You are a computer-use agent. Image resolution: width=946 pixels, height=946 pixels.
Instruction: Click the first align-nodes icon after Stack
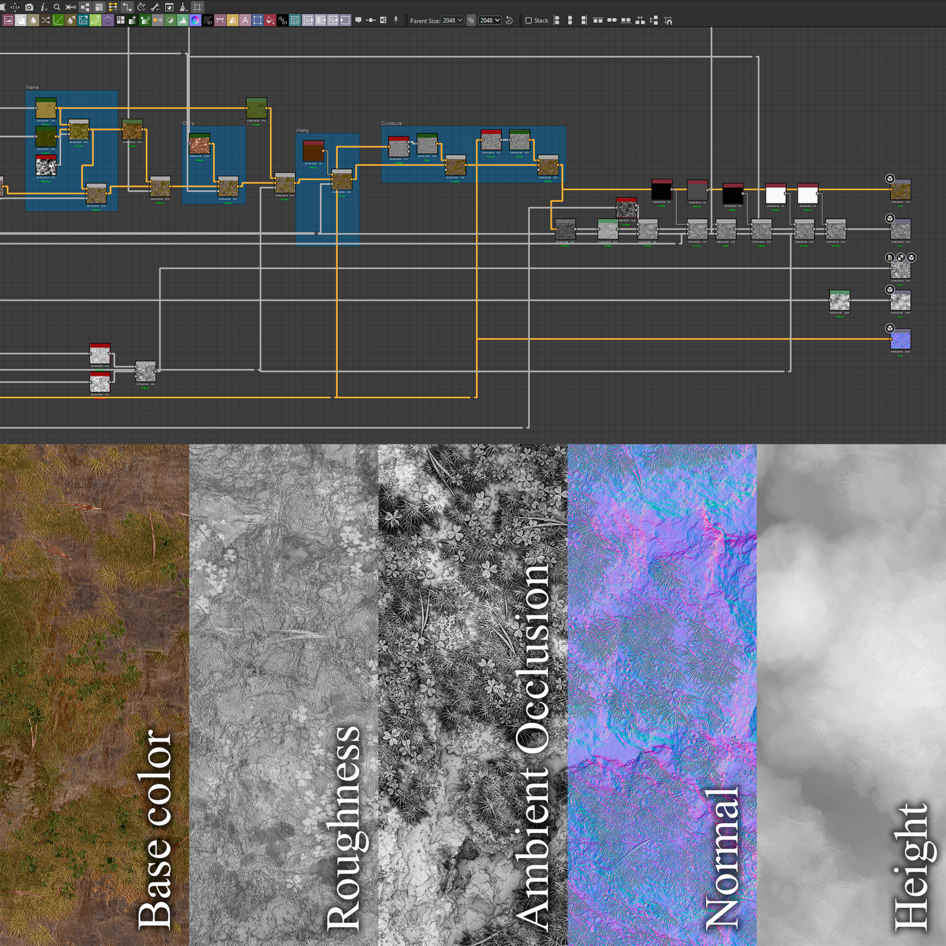tap(556, 20)
